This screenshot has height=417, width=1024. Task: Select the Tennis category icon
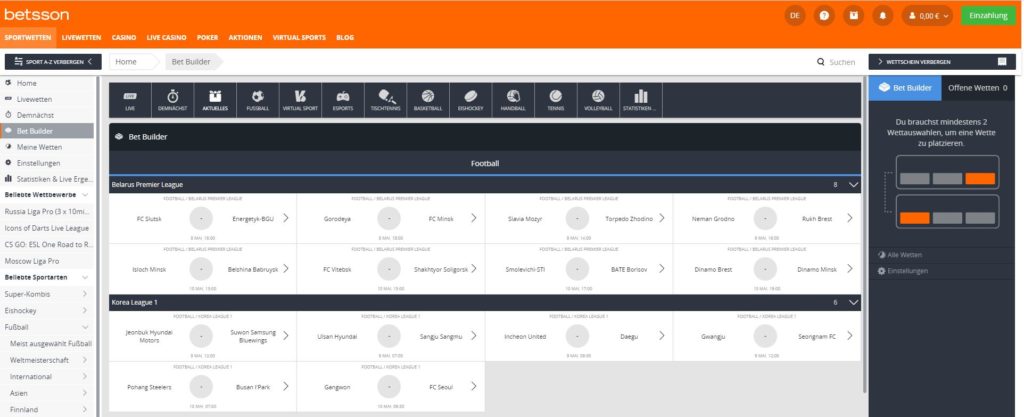tap(555, 100)
